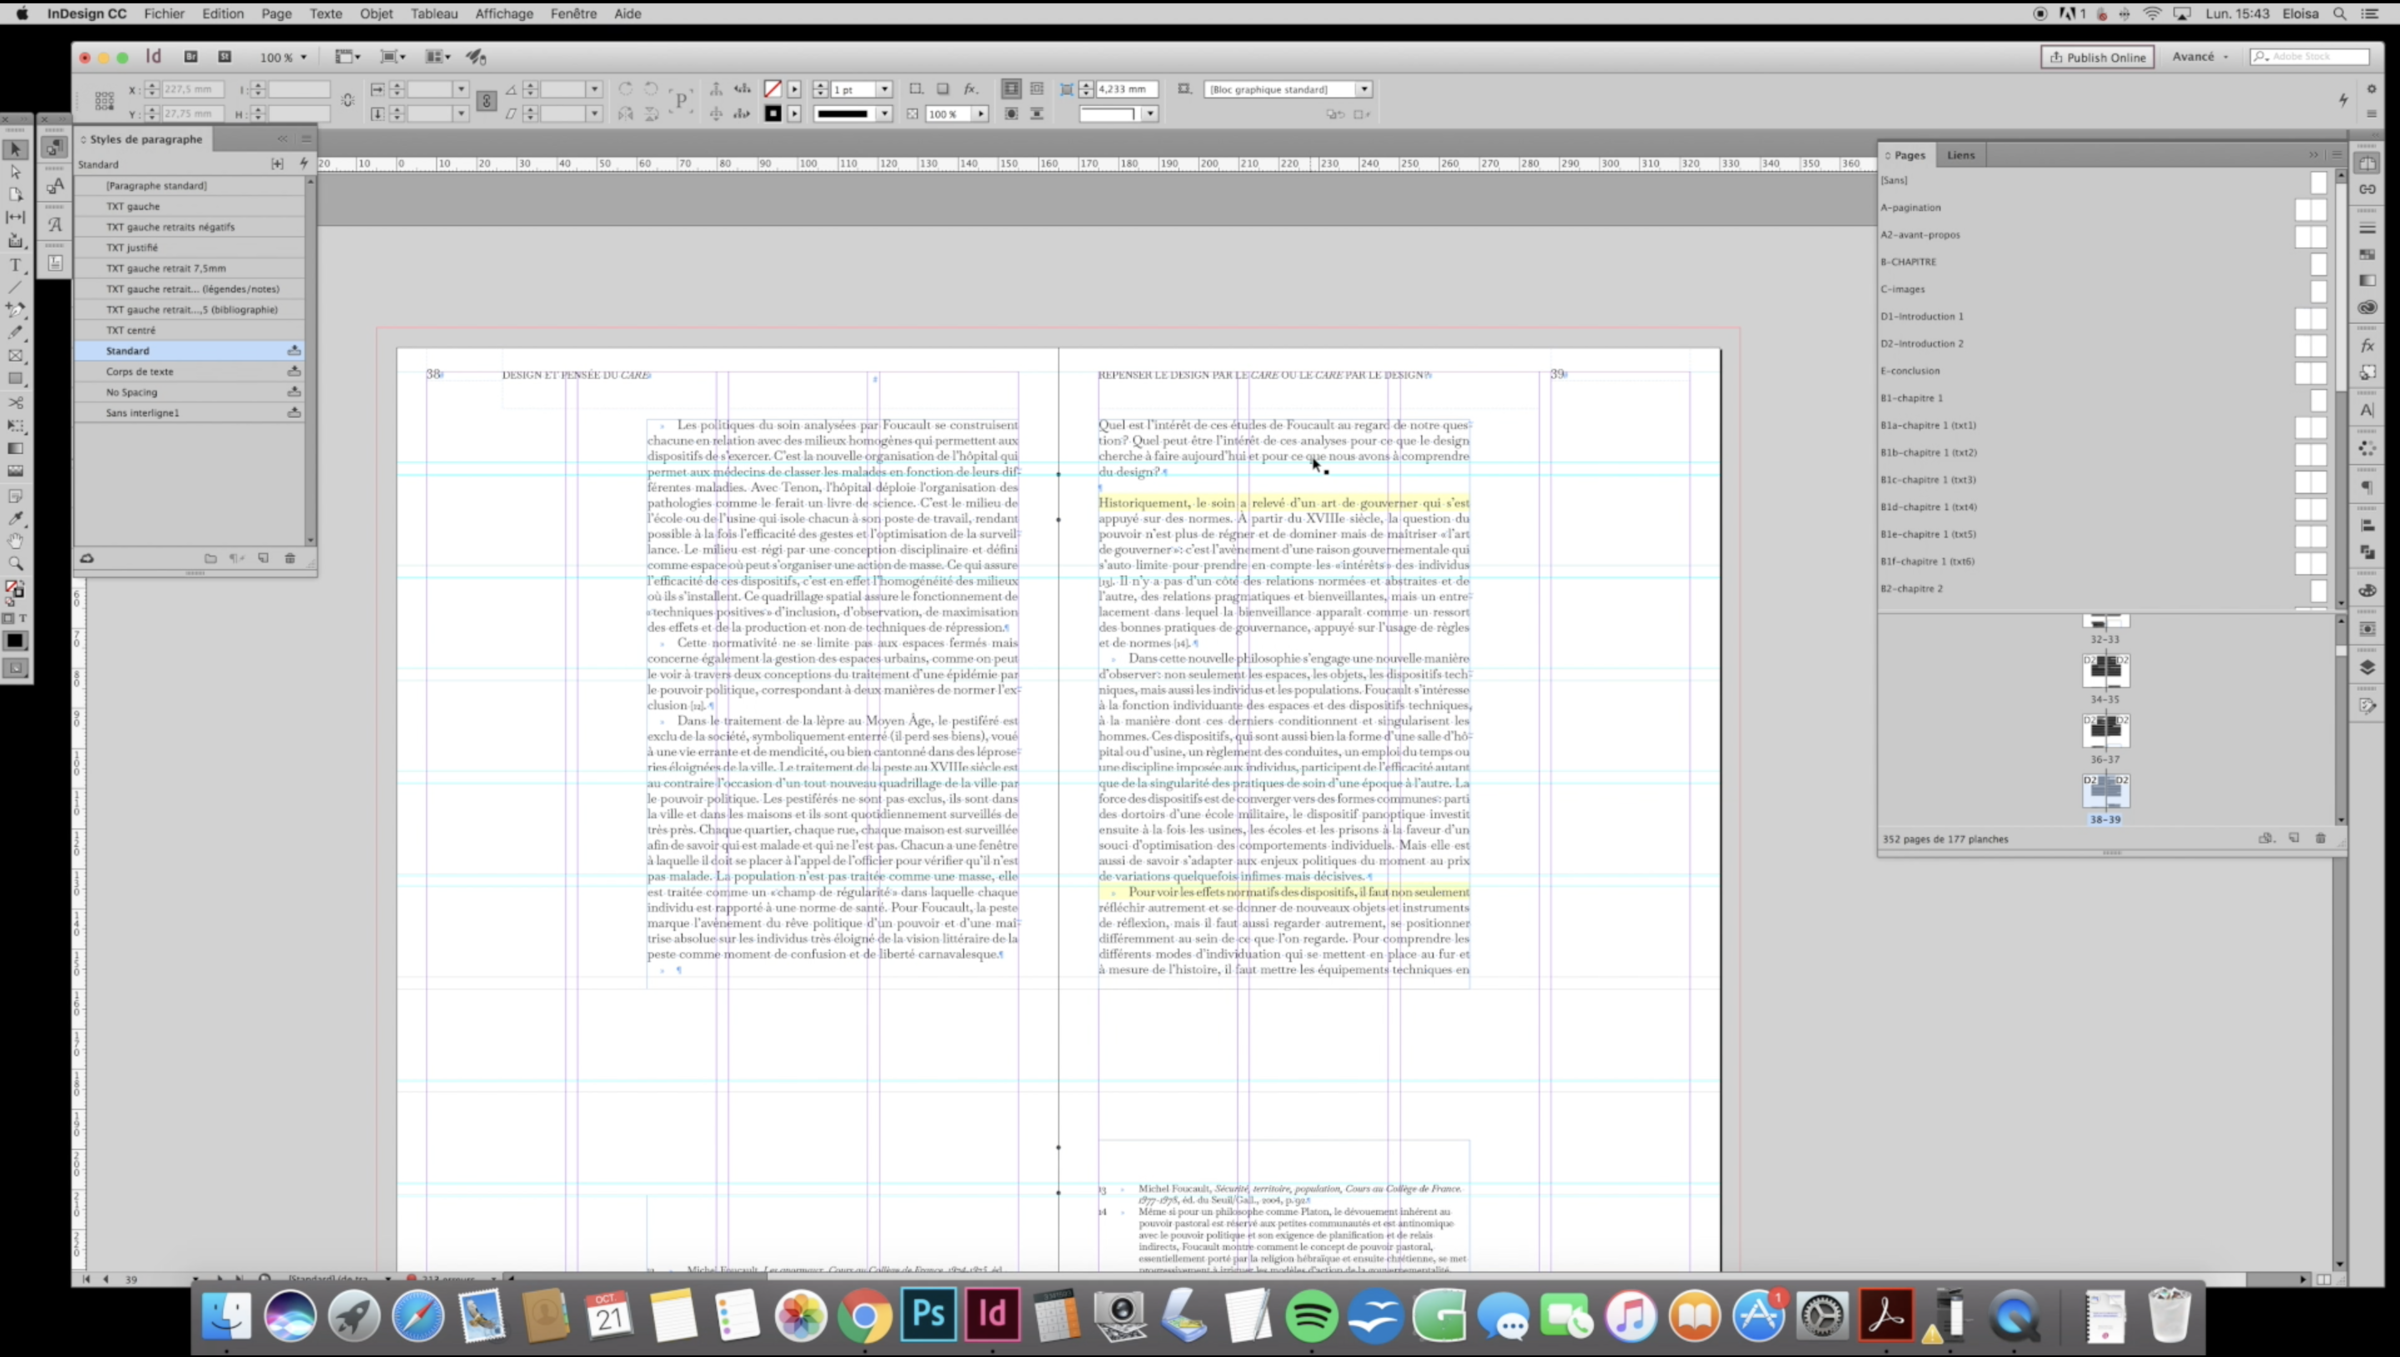Open the Bloc graphique standard object style dropdown
The height and width of the screenshot is (1357, 2400).
pyautogui.click(x=1363, y=90)
